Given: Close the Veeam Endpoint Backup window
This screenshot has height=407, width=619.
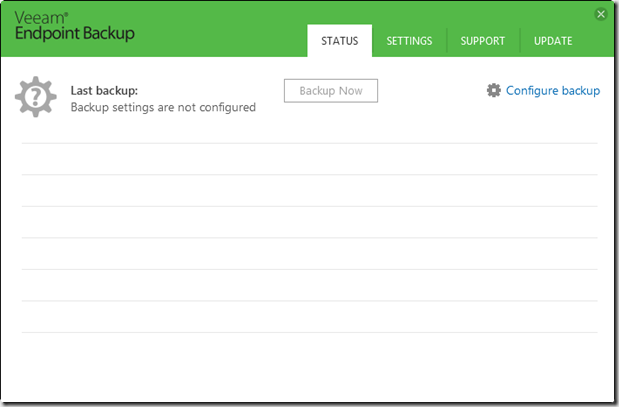Looking at the screenshot, I should [601, 15].
